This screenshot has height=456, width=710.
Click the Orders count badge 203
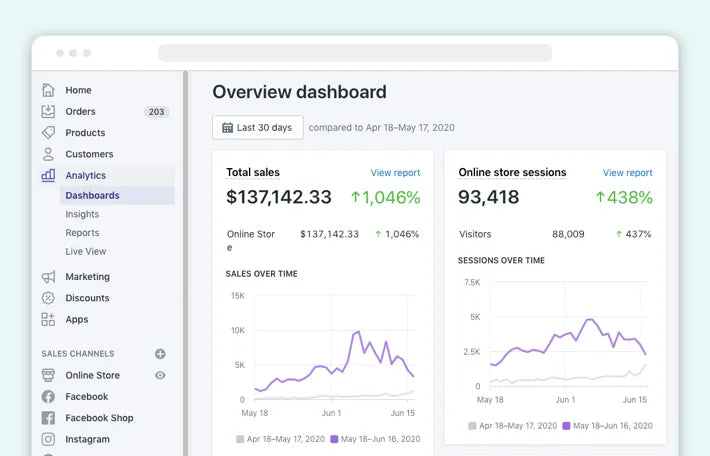(156, 112)
